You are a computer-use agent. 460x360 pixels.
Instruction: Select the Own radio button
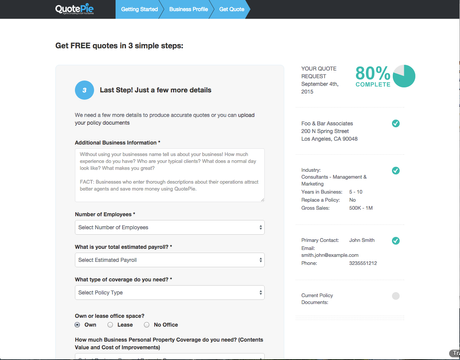[x=77, y=325]
